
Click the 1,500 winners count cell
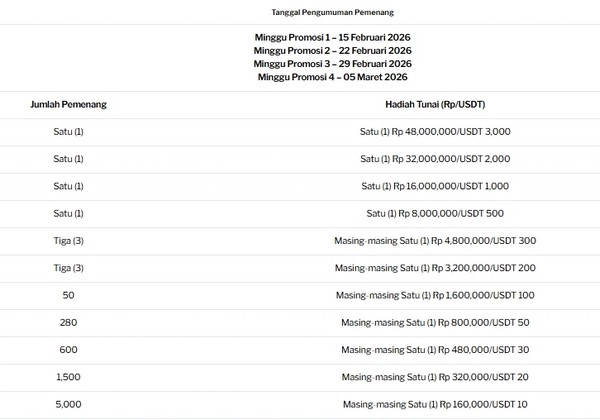pos(68,377)
